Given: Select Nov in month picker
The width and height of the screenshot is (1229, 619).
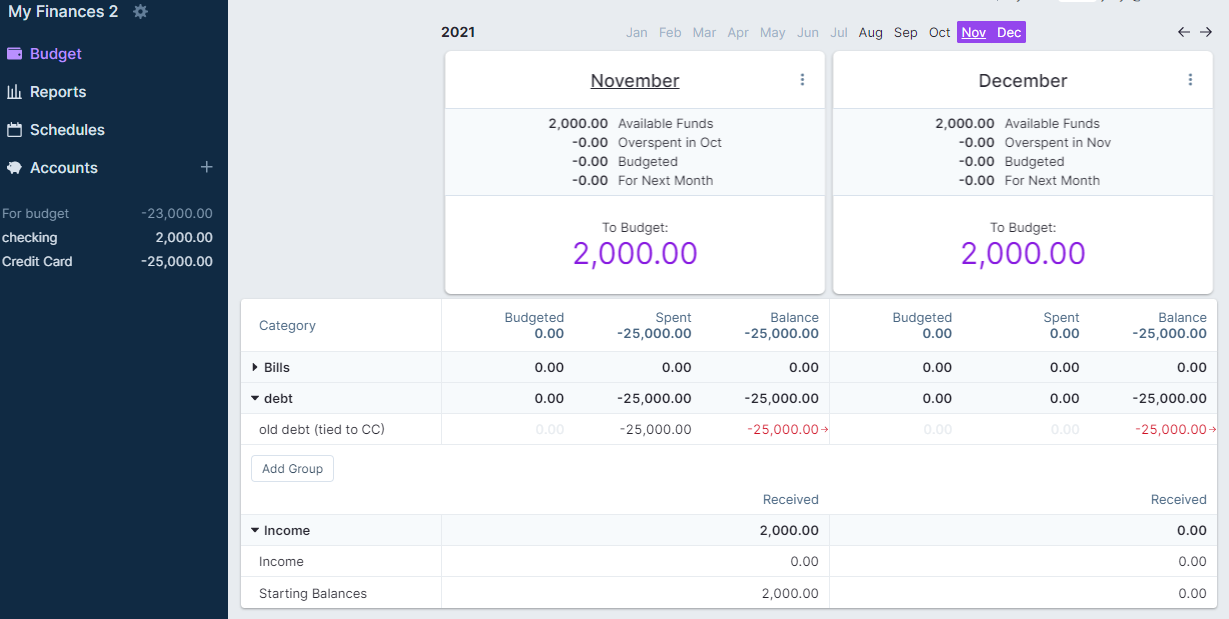Looking at the screenshot, I should pos(974,33).
